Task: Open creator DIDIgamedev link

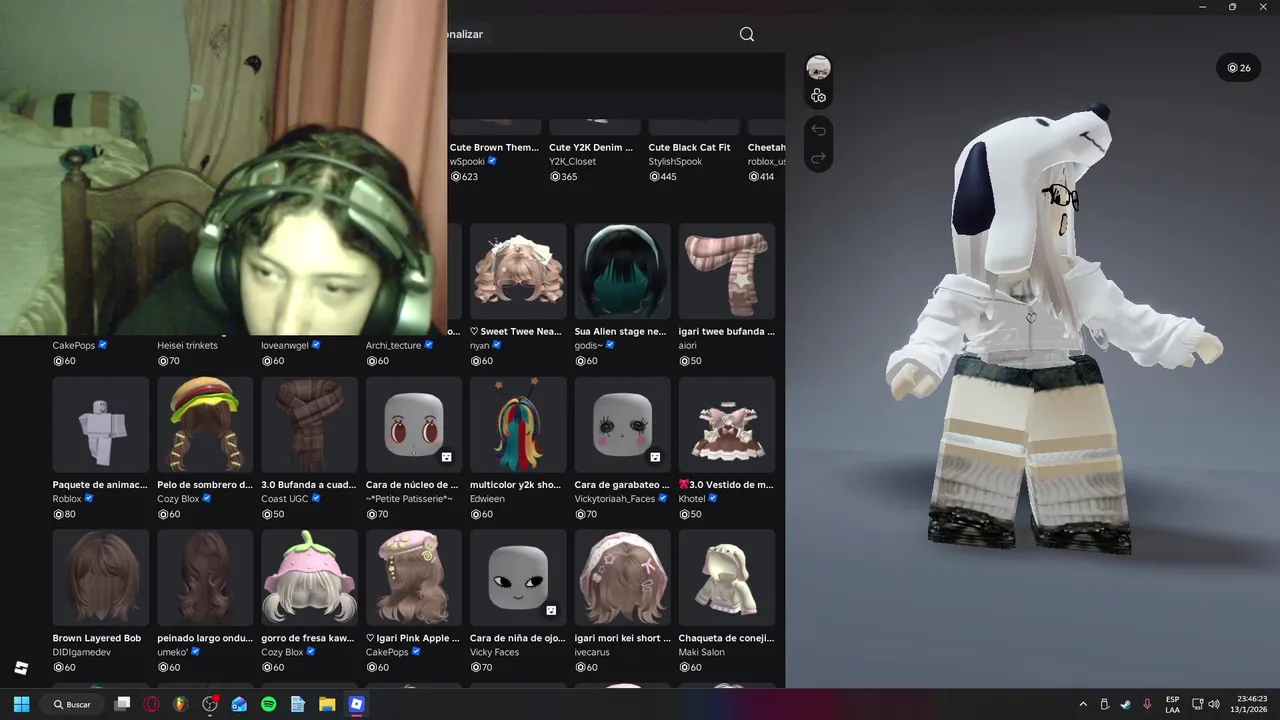Action: pos(82,652)
